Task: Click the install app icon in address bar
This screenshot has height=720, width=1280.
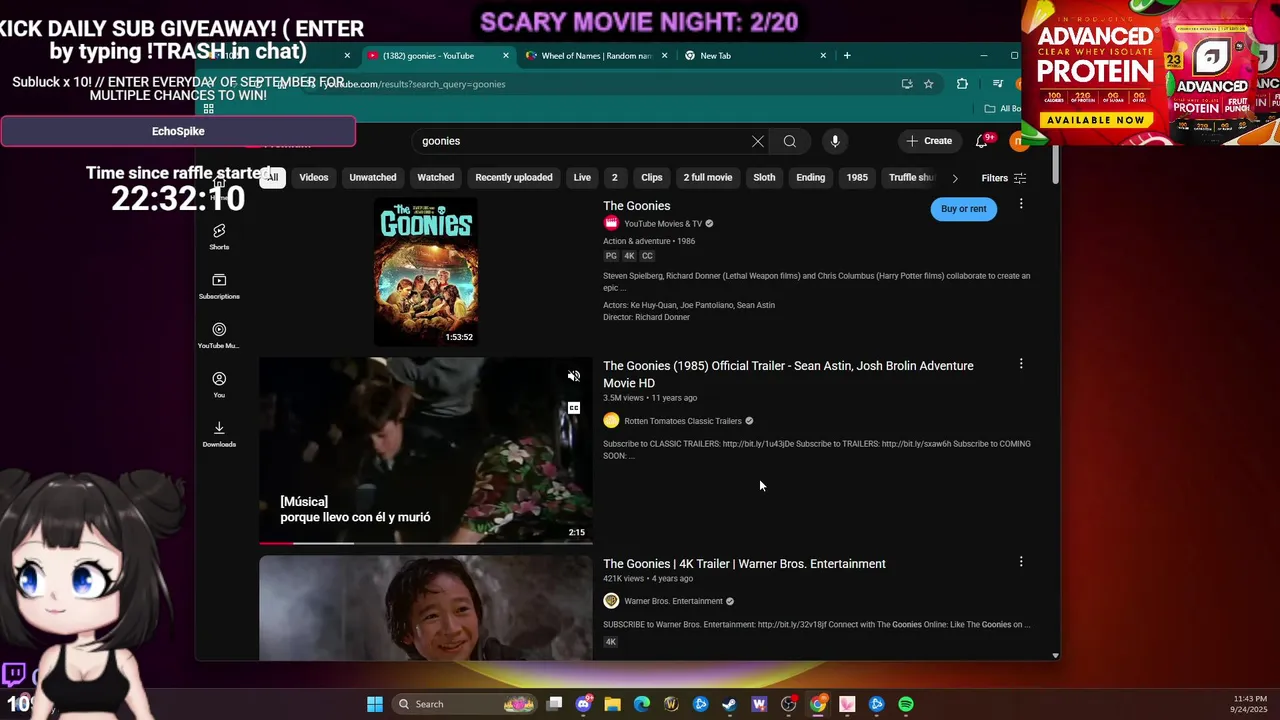Action: [907, 84]
